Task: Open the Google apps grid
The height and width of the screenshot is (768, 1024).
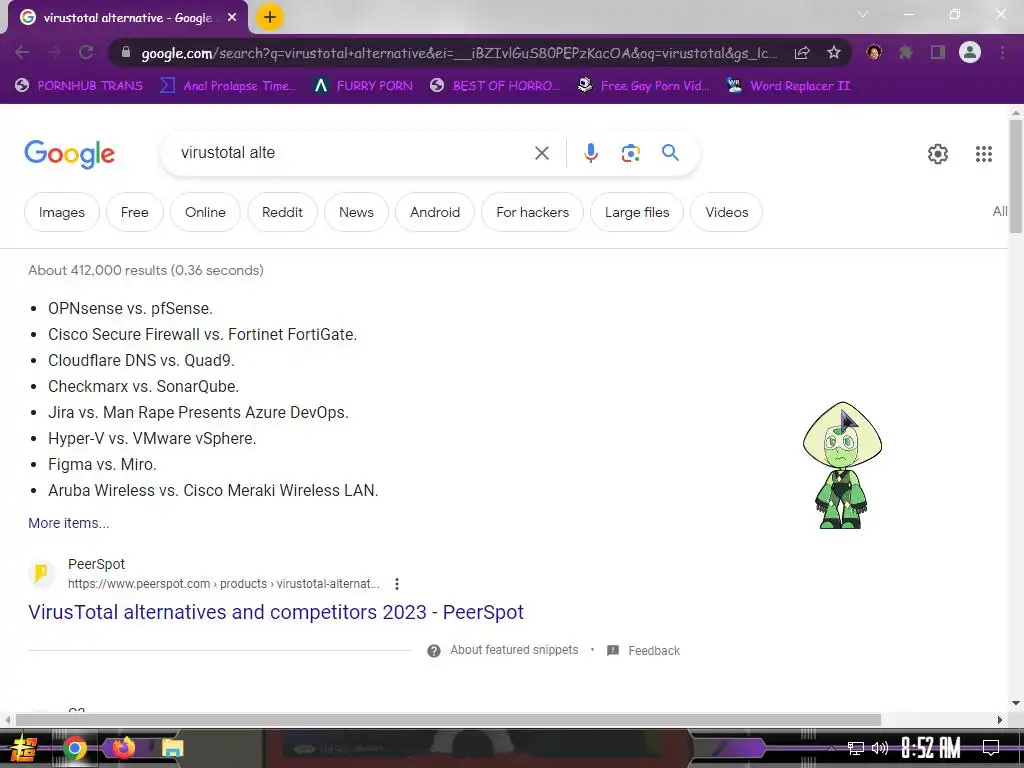Action: point(984,154)
